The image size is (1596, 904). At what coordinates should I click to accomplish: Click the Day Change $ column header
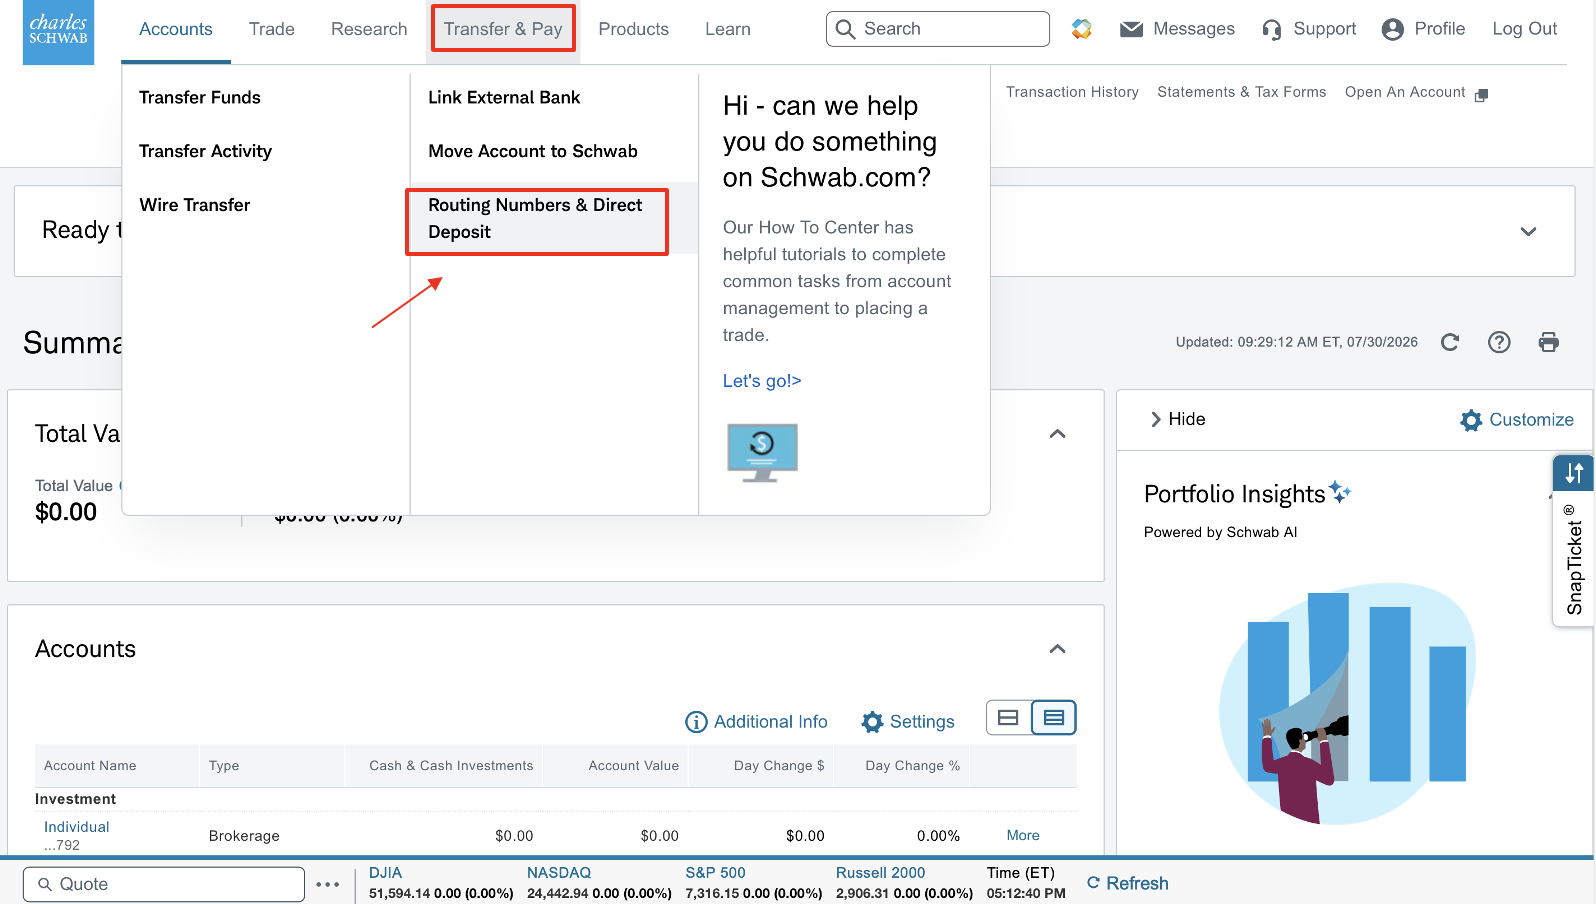[x=779, y=766]
